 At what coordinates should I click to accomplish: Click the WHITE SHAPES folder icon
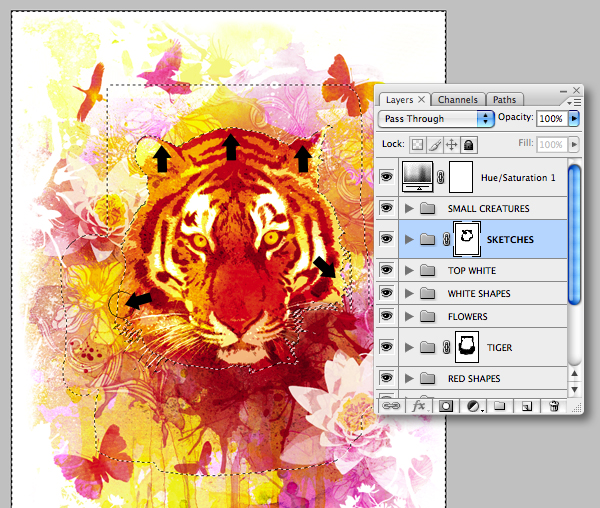point(427,293)
